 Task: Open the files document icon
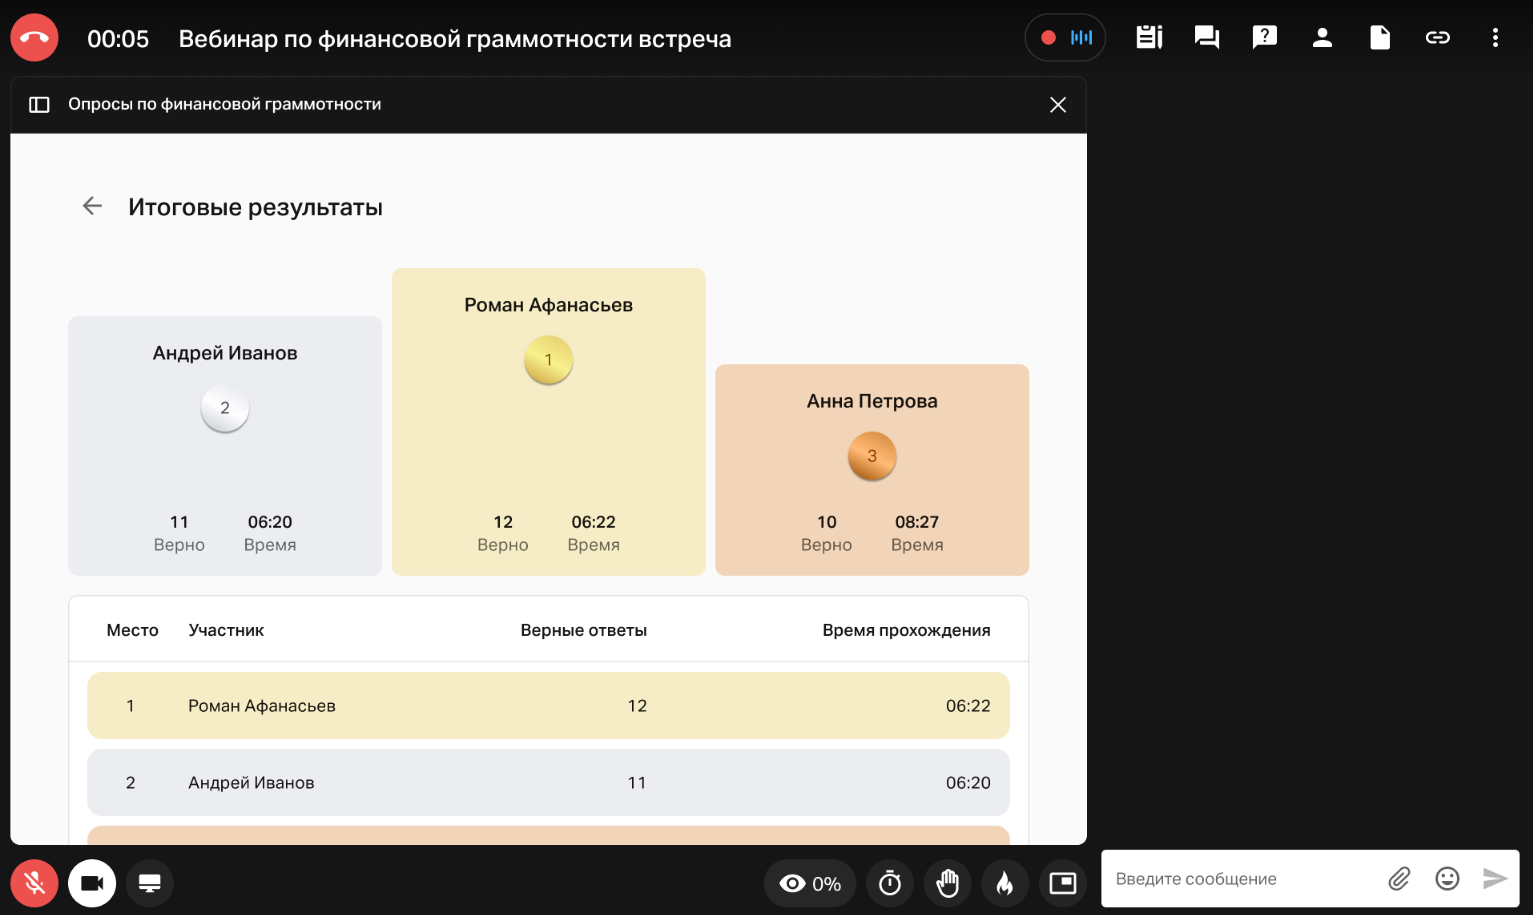[1380, 38]
